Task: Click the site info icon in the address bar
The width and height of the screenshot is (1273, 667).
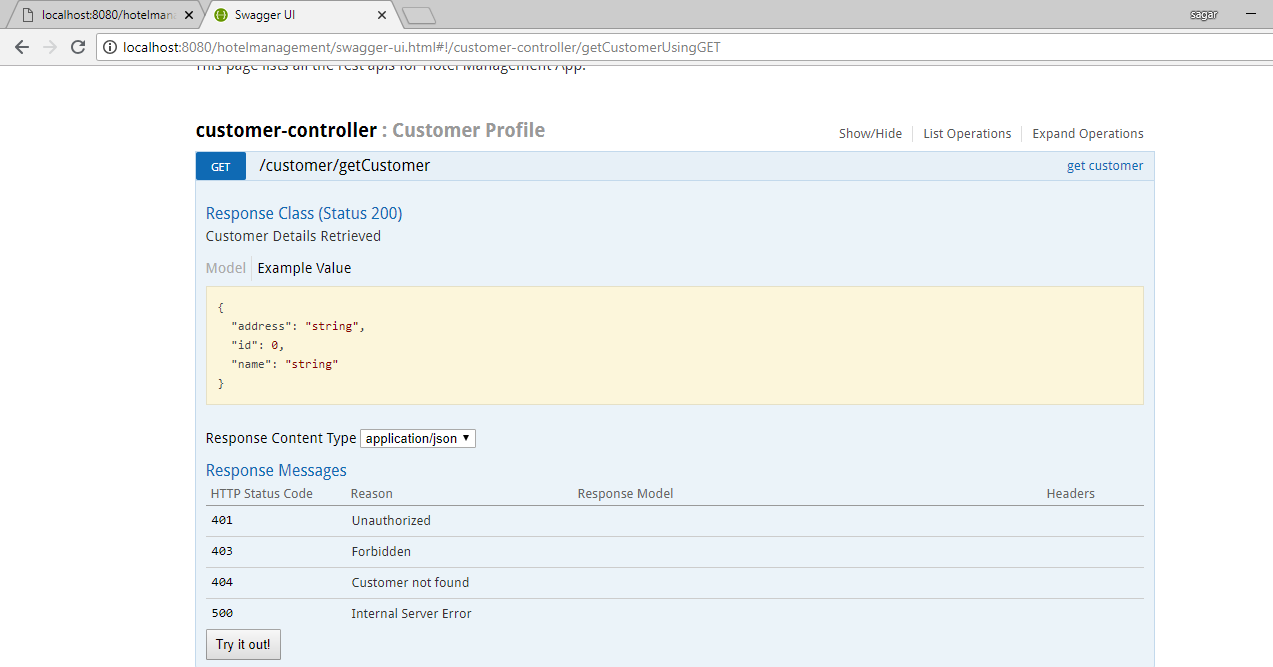Action: click(109, 47)
